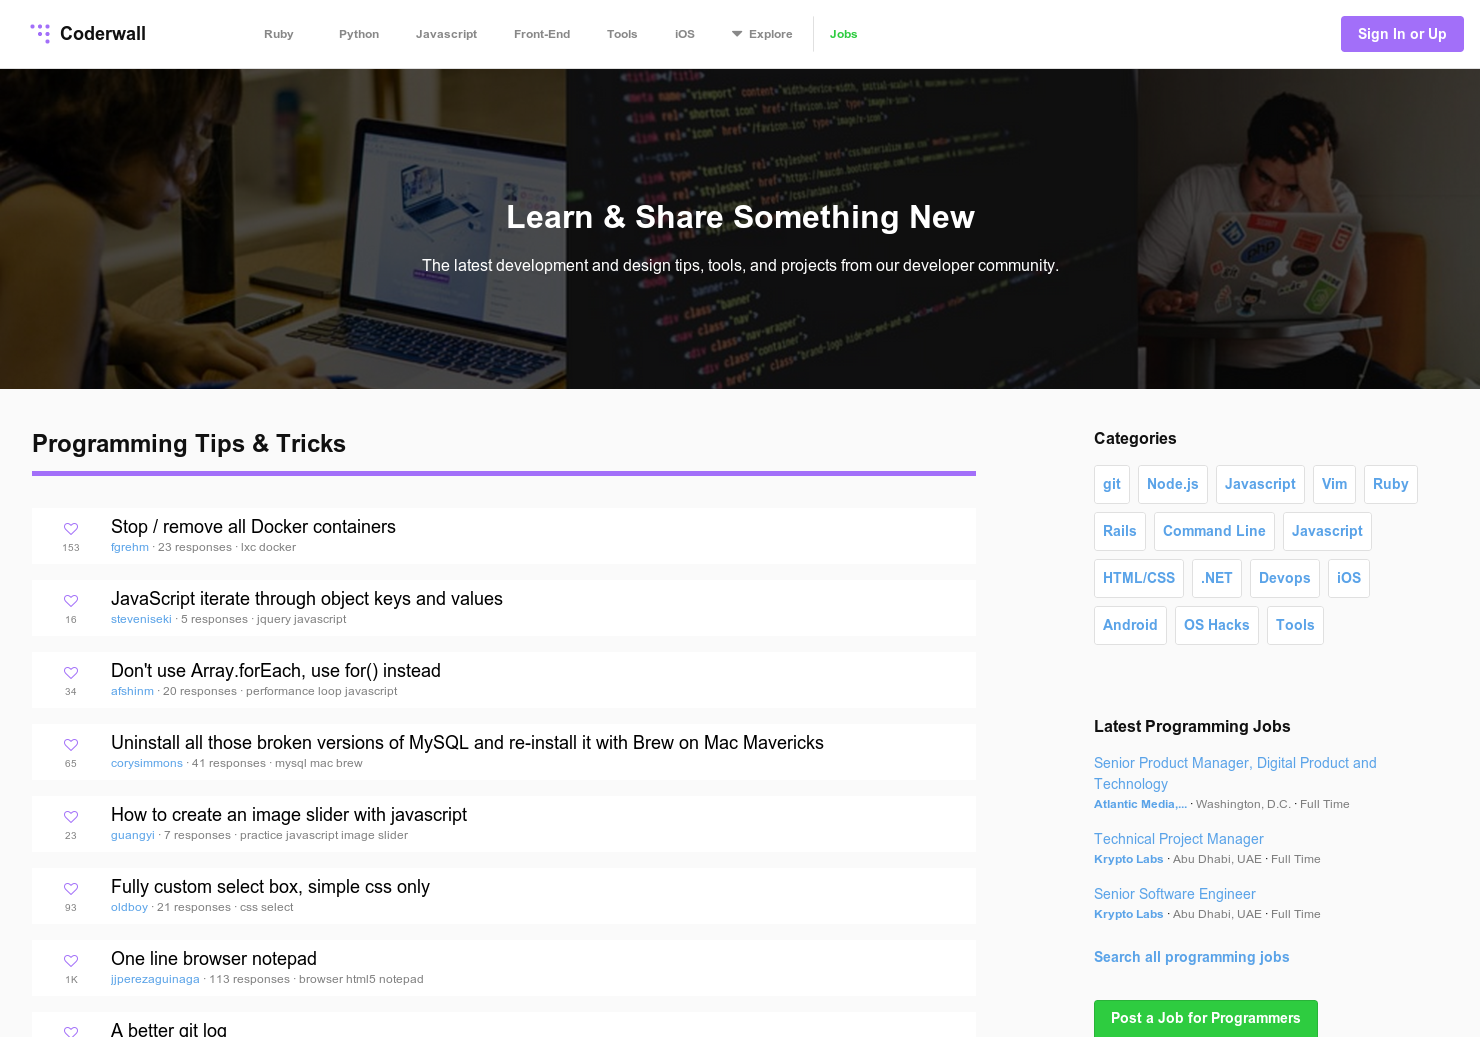Click the heart on the Array.forEach post
This screenshot has height=1037, width=1480.
71,672
